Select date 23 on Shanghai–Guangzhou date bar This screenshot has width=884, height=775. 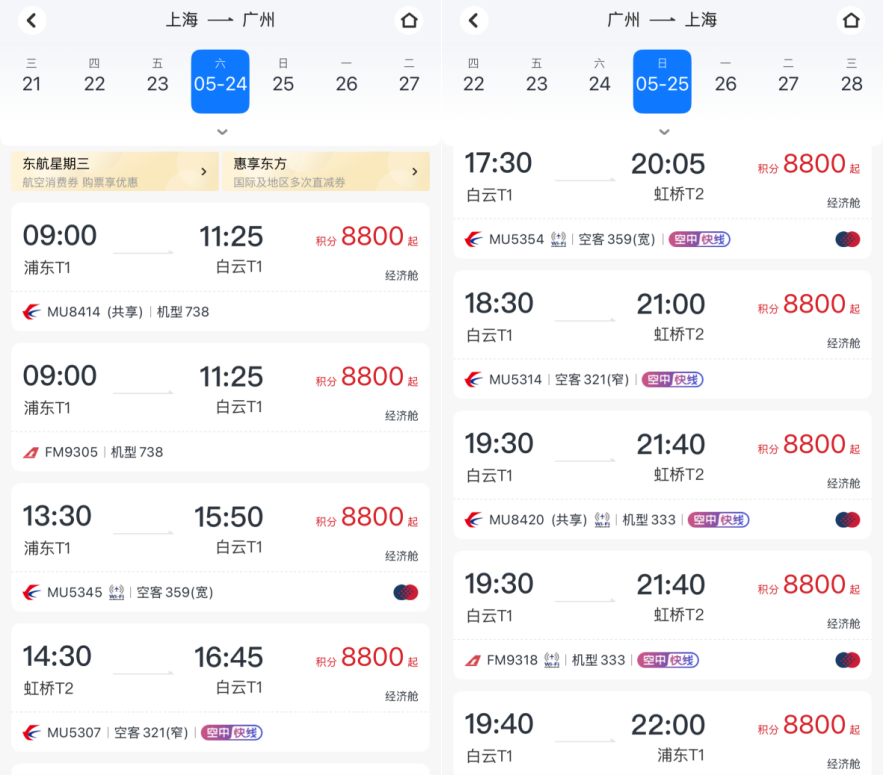[157, 76]
